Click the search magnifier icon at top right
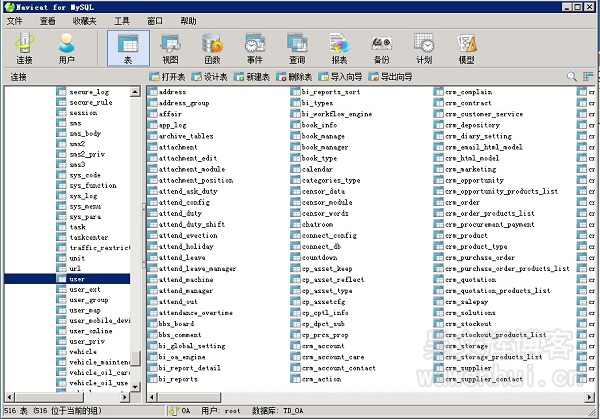Viewport: 600px width, 419px height. (573, 76)
